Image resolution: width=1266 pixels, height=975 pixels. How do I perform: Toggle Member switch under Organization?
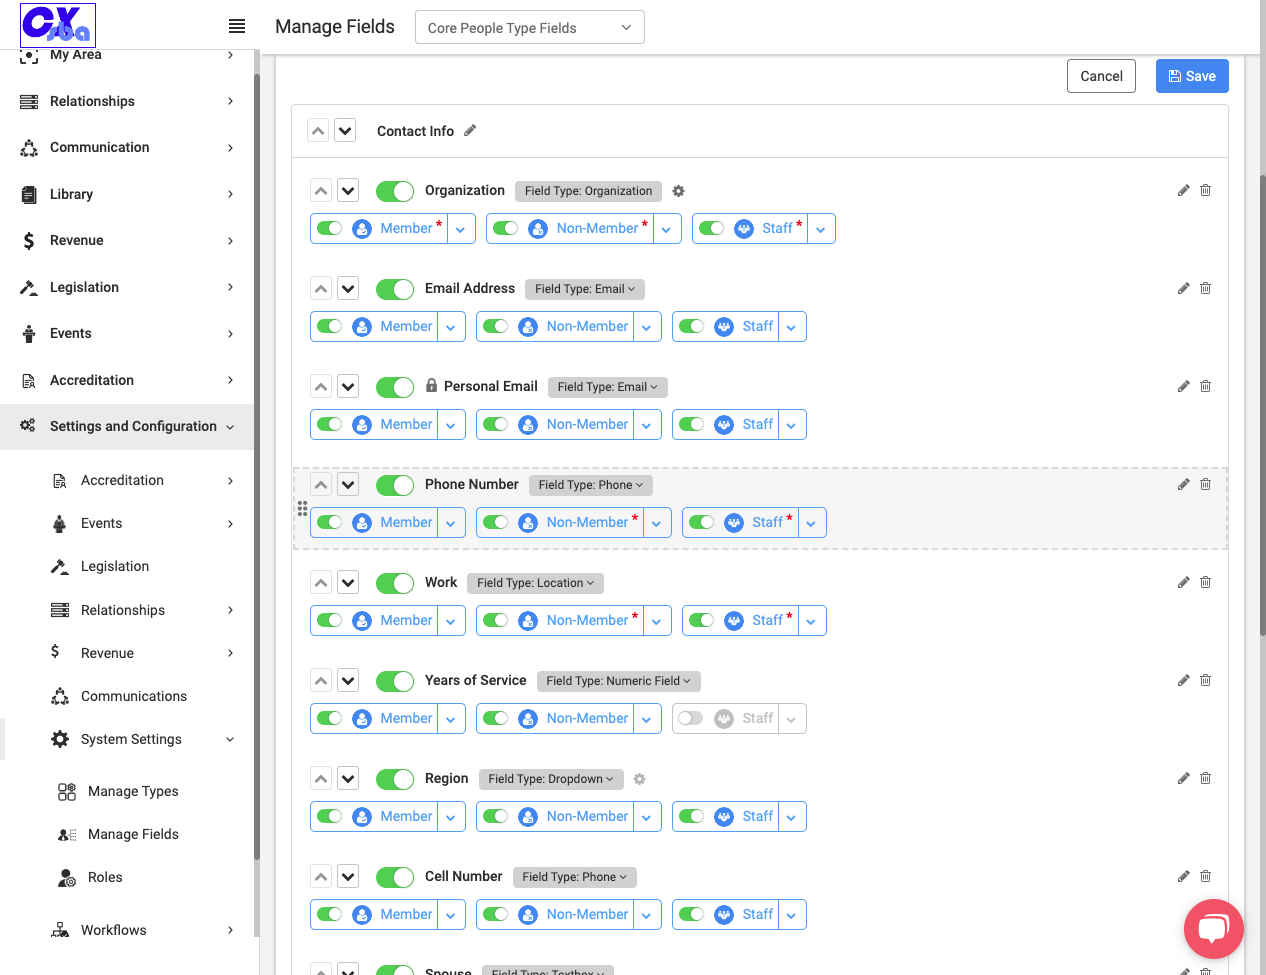[329, 228]
